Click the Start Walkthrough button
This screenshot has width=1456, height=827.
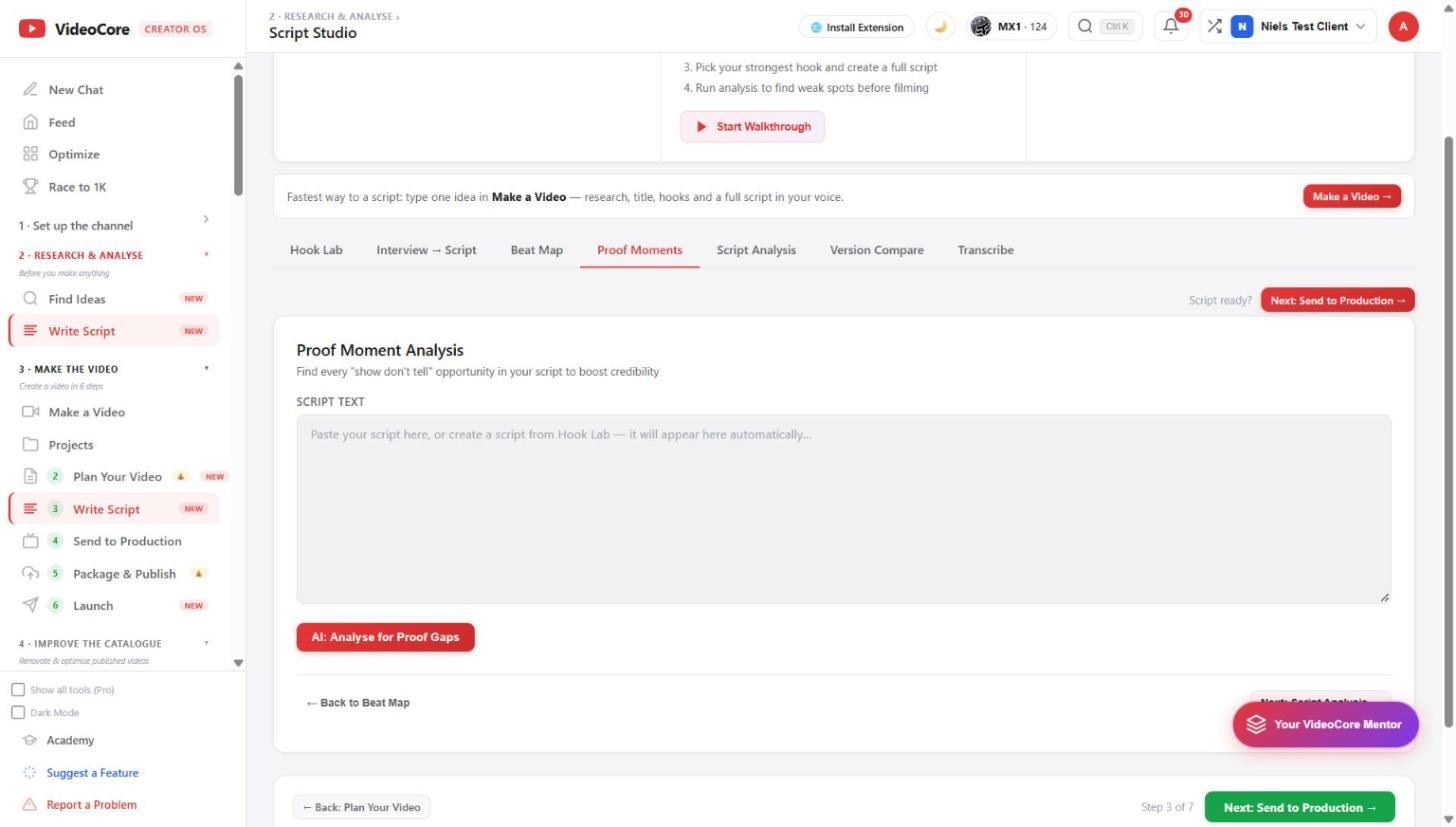coord(753,127)
